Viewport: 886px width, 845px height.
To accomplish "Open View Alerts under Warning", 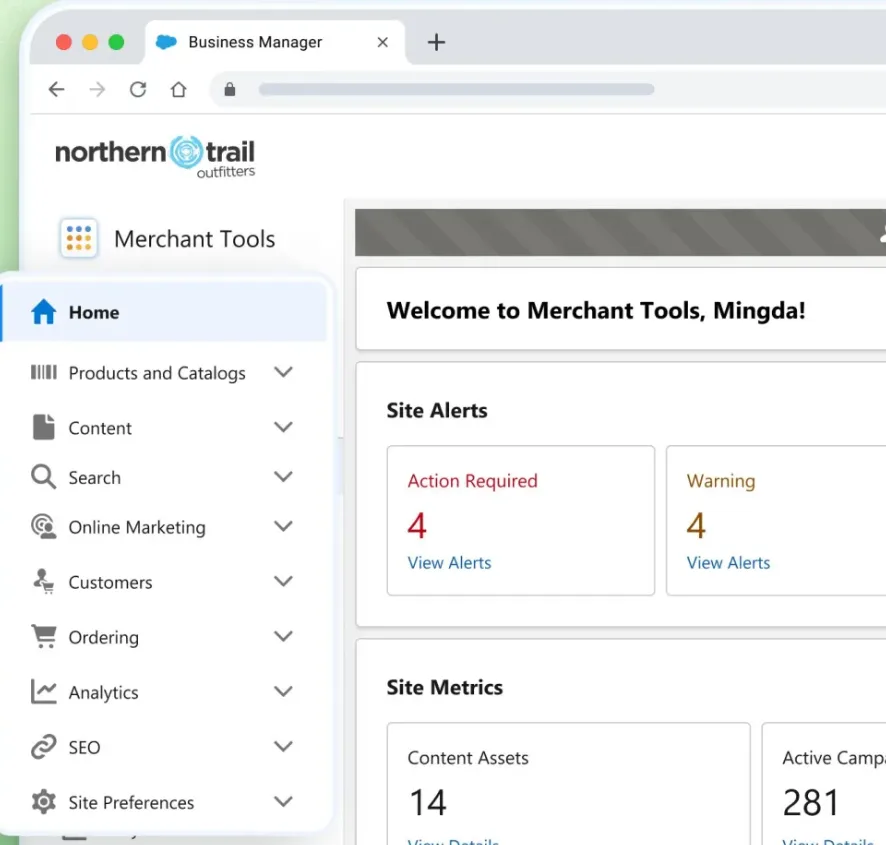I will coord(728,563).
